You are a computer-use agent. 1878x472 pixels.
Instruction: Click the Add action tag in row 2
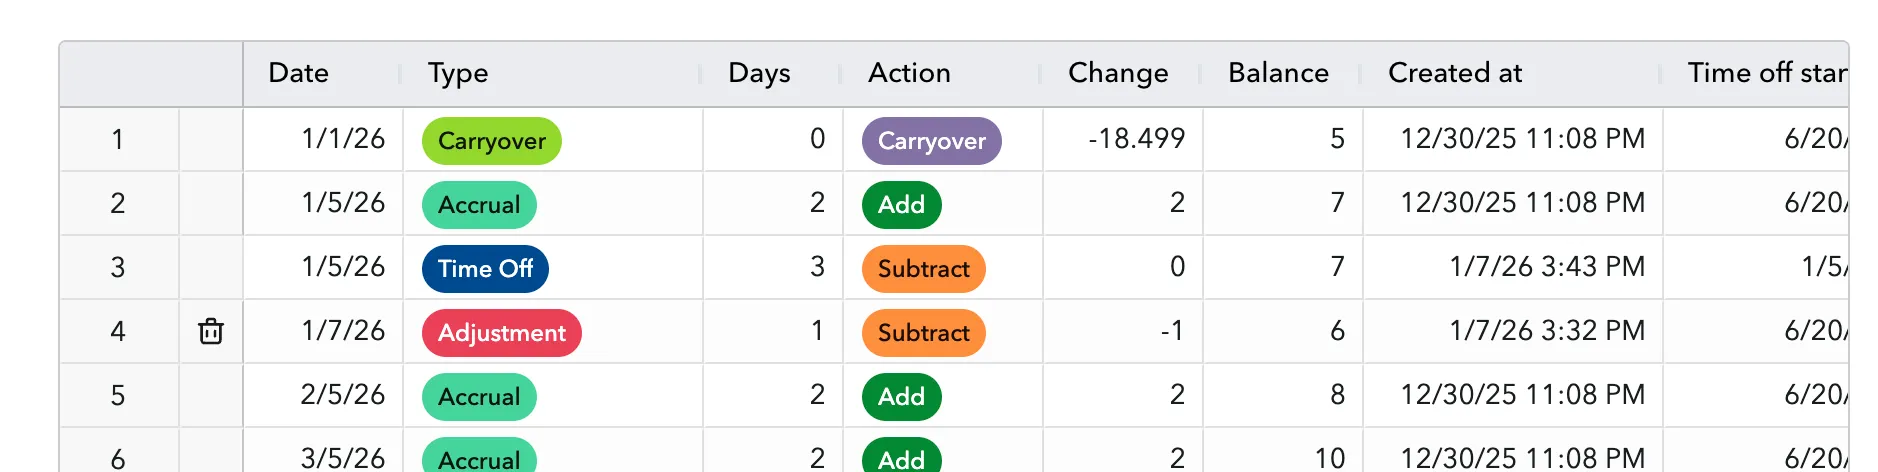[902, 205]
